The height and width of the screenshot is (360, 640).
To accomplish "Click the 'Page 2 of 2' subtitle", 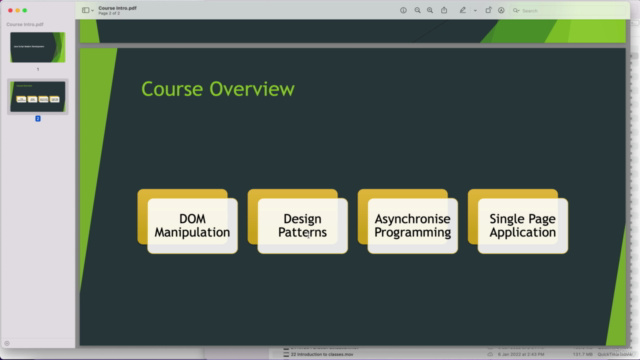I will 109,13.
